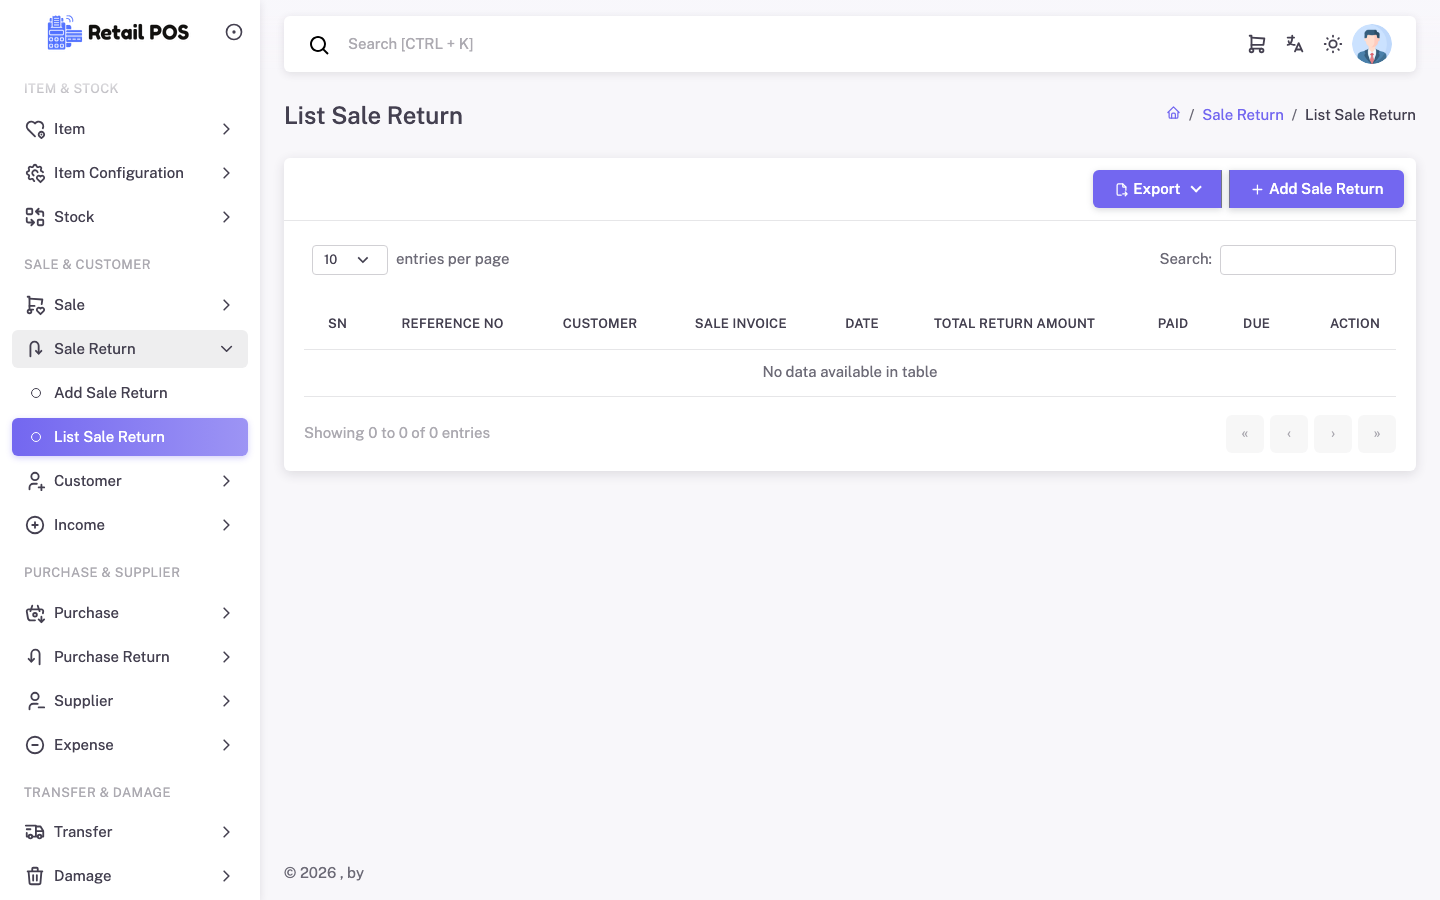The height and width of the screenshot is (900, 1440).
Task: Go to previous page pagination button
Action: [x=1289, y=434]
